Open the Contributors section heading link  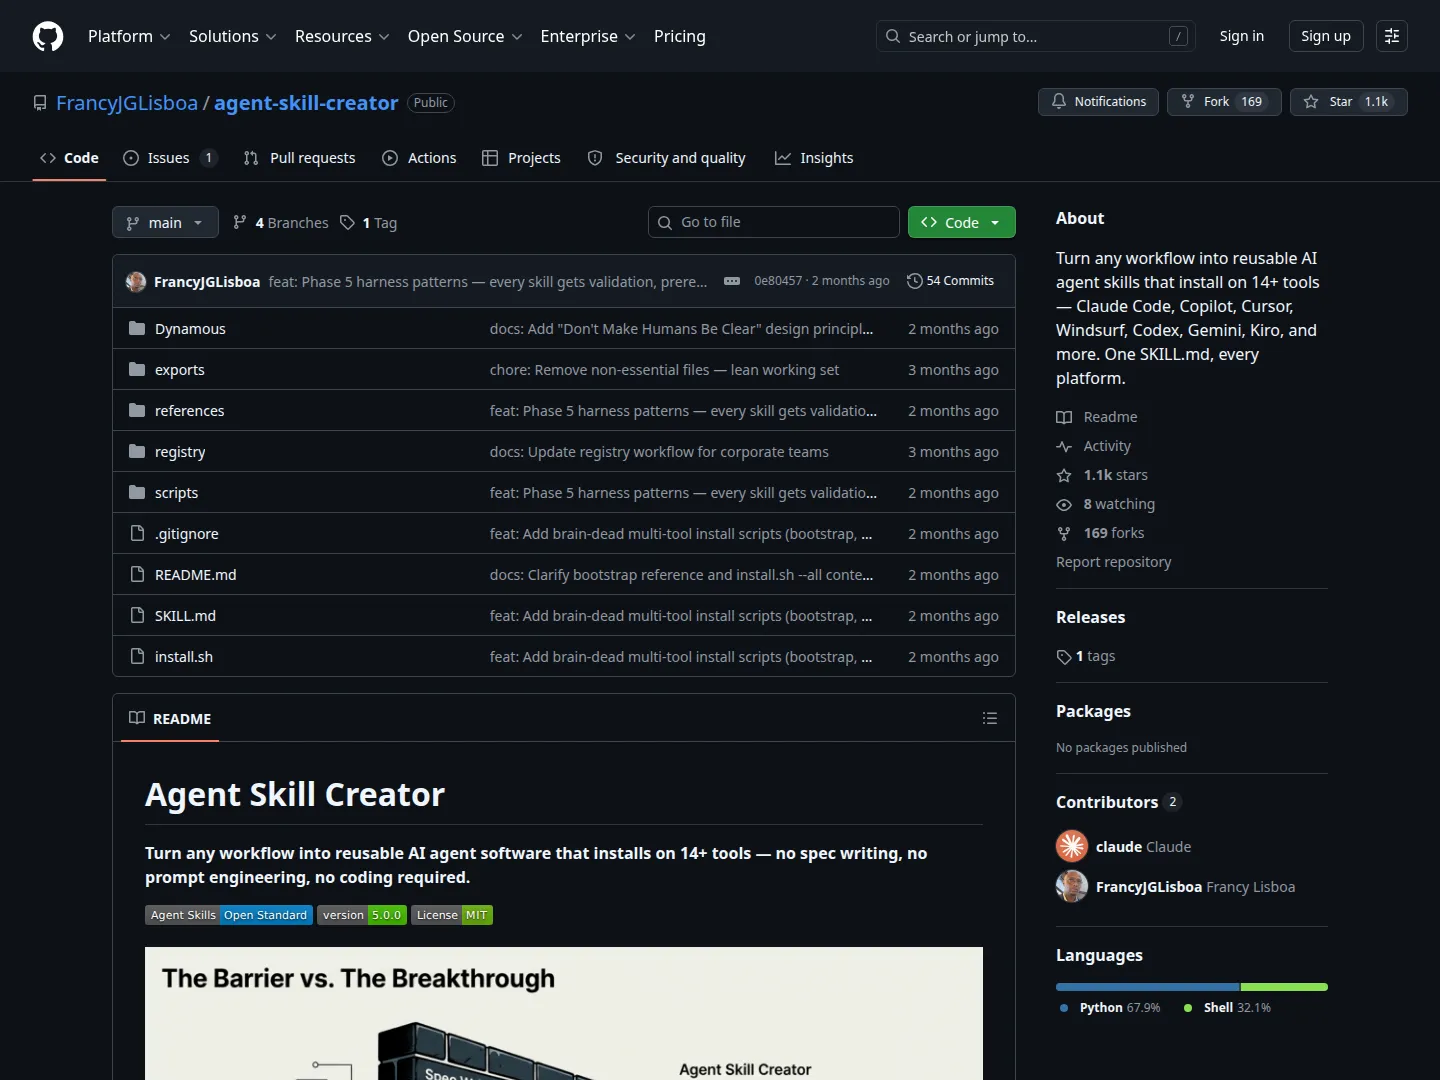[x=1119, y=802]
